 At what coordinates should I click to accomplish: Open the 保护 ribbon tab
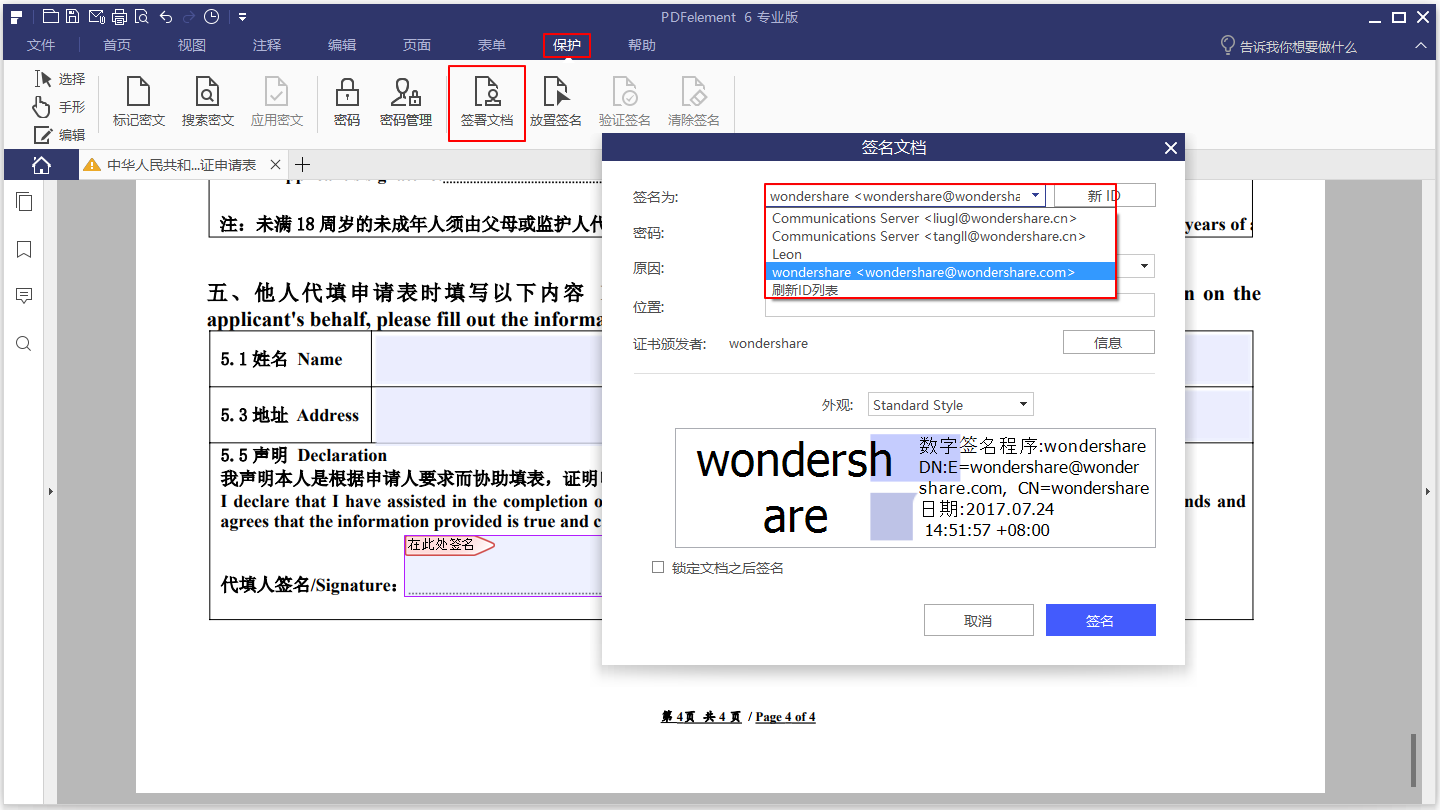[x=567, y=45]
